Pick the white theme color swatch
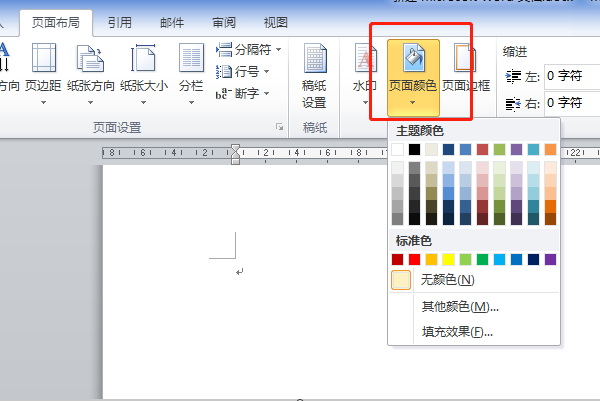 click(x=398, y=150)
